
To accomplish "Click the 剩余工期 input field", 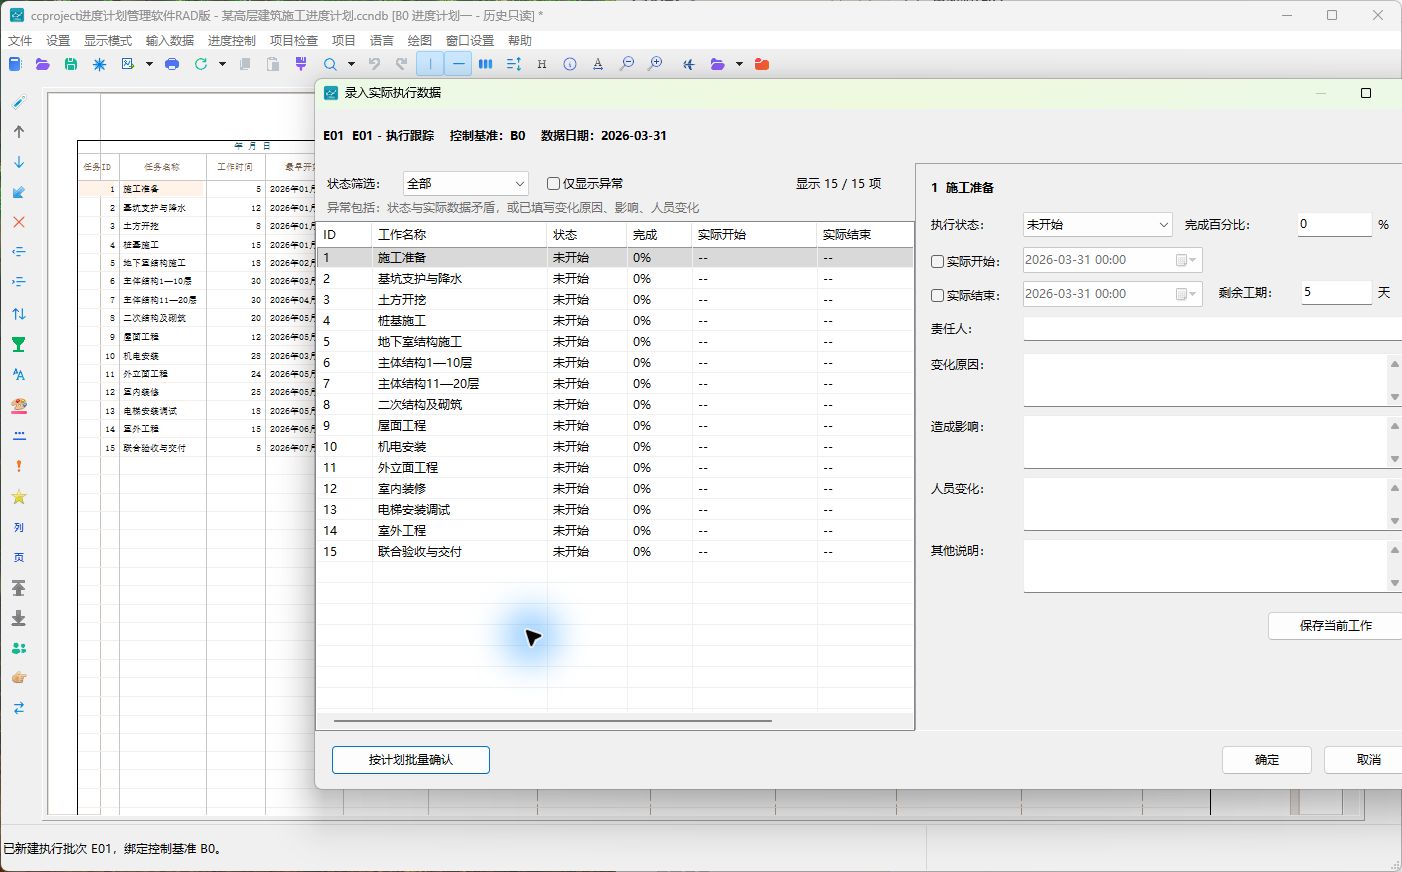I will point(1336,293).
